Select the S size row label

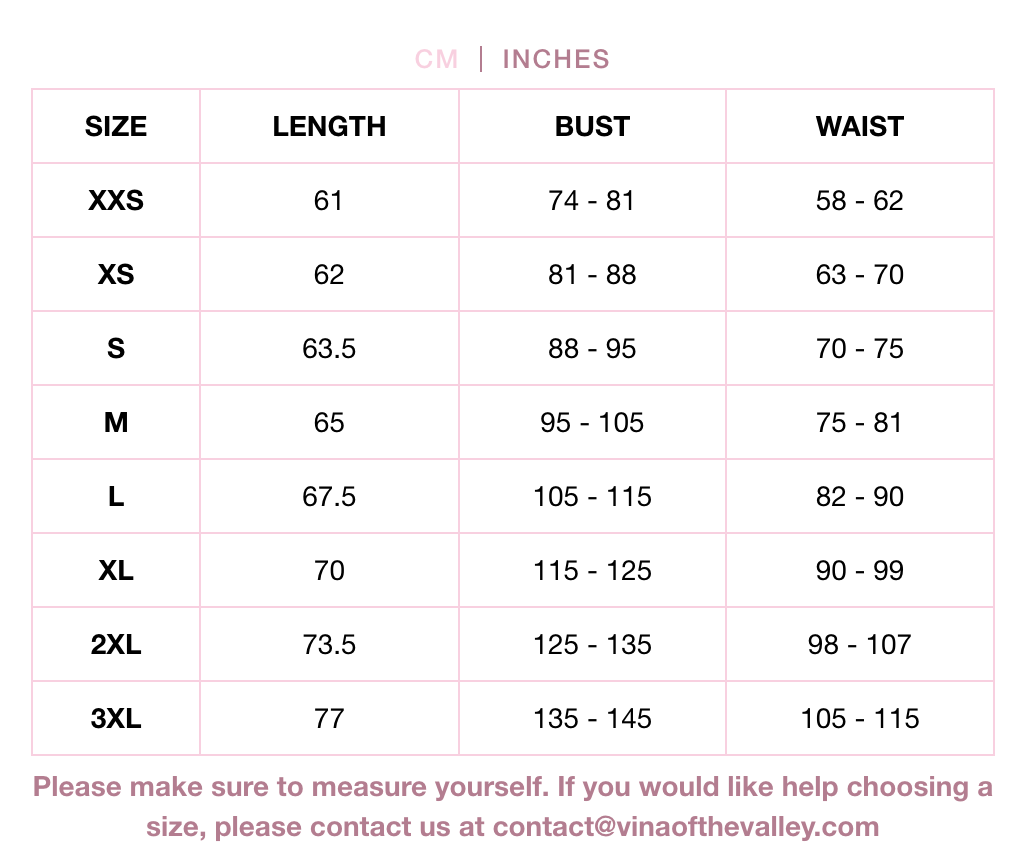116,349
